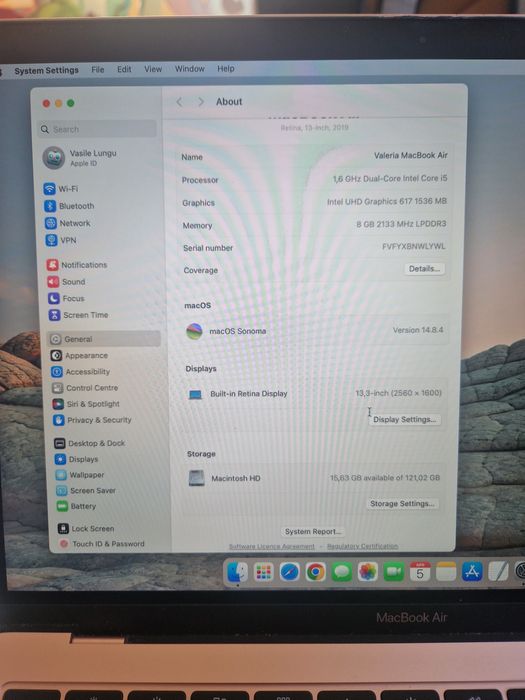Image resolution: width=525 pixels, height=700 pixels.
Task: Open Display Settings button
Action: point(404,419)
